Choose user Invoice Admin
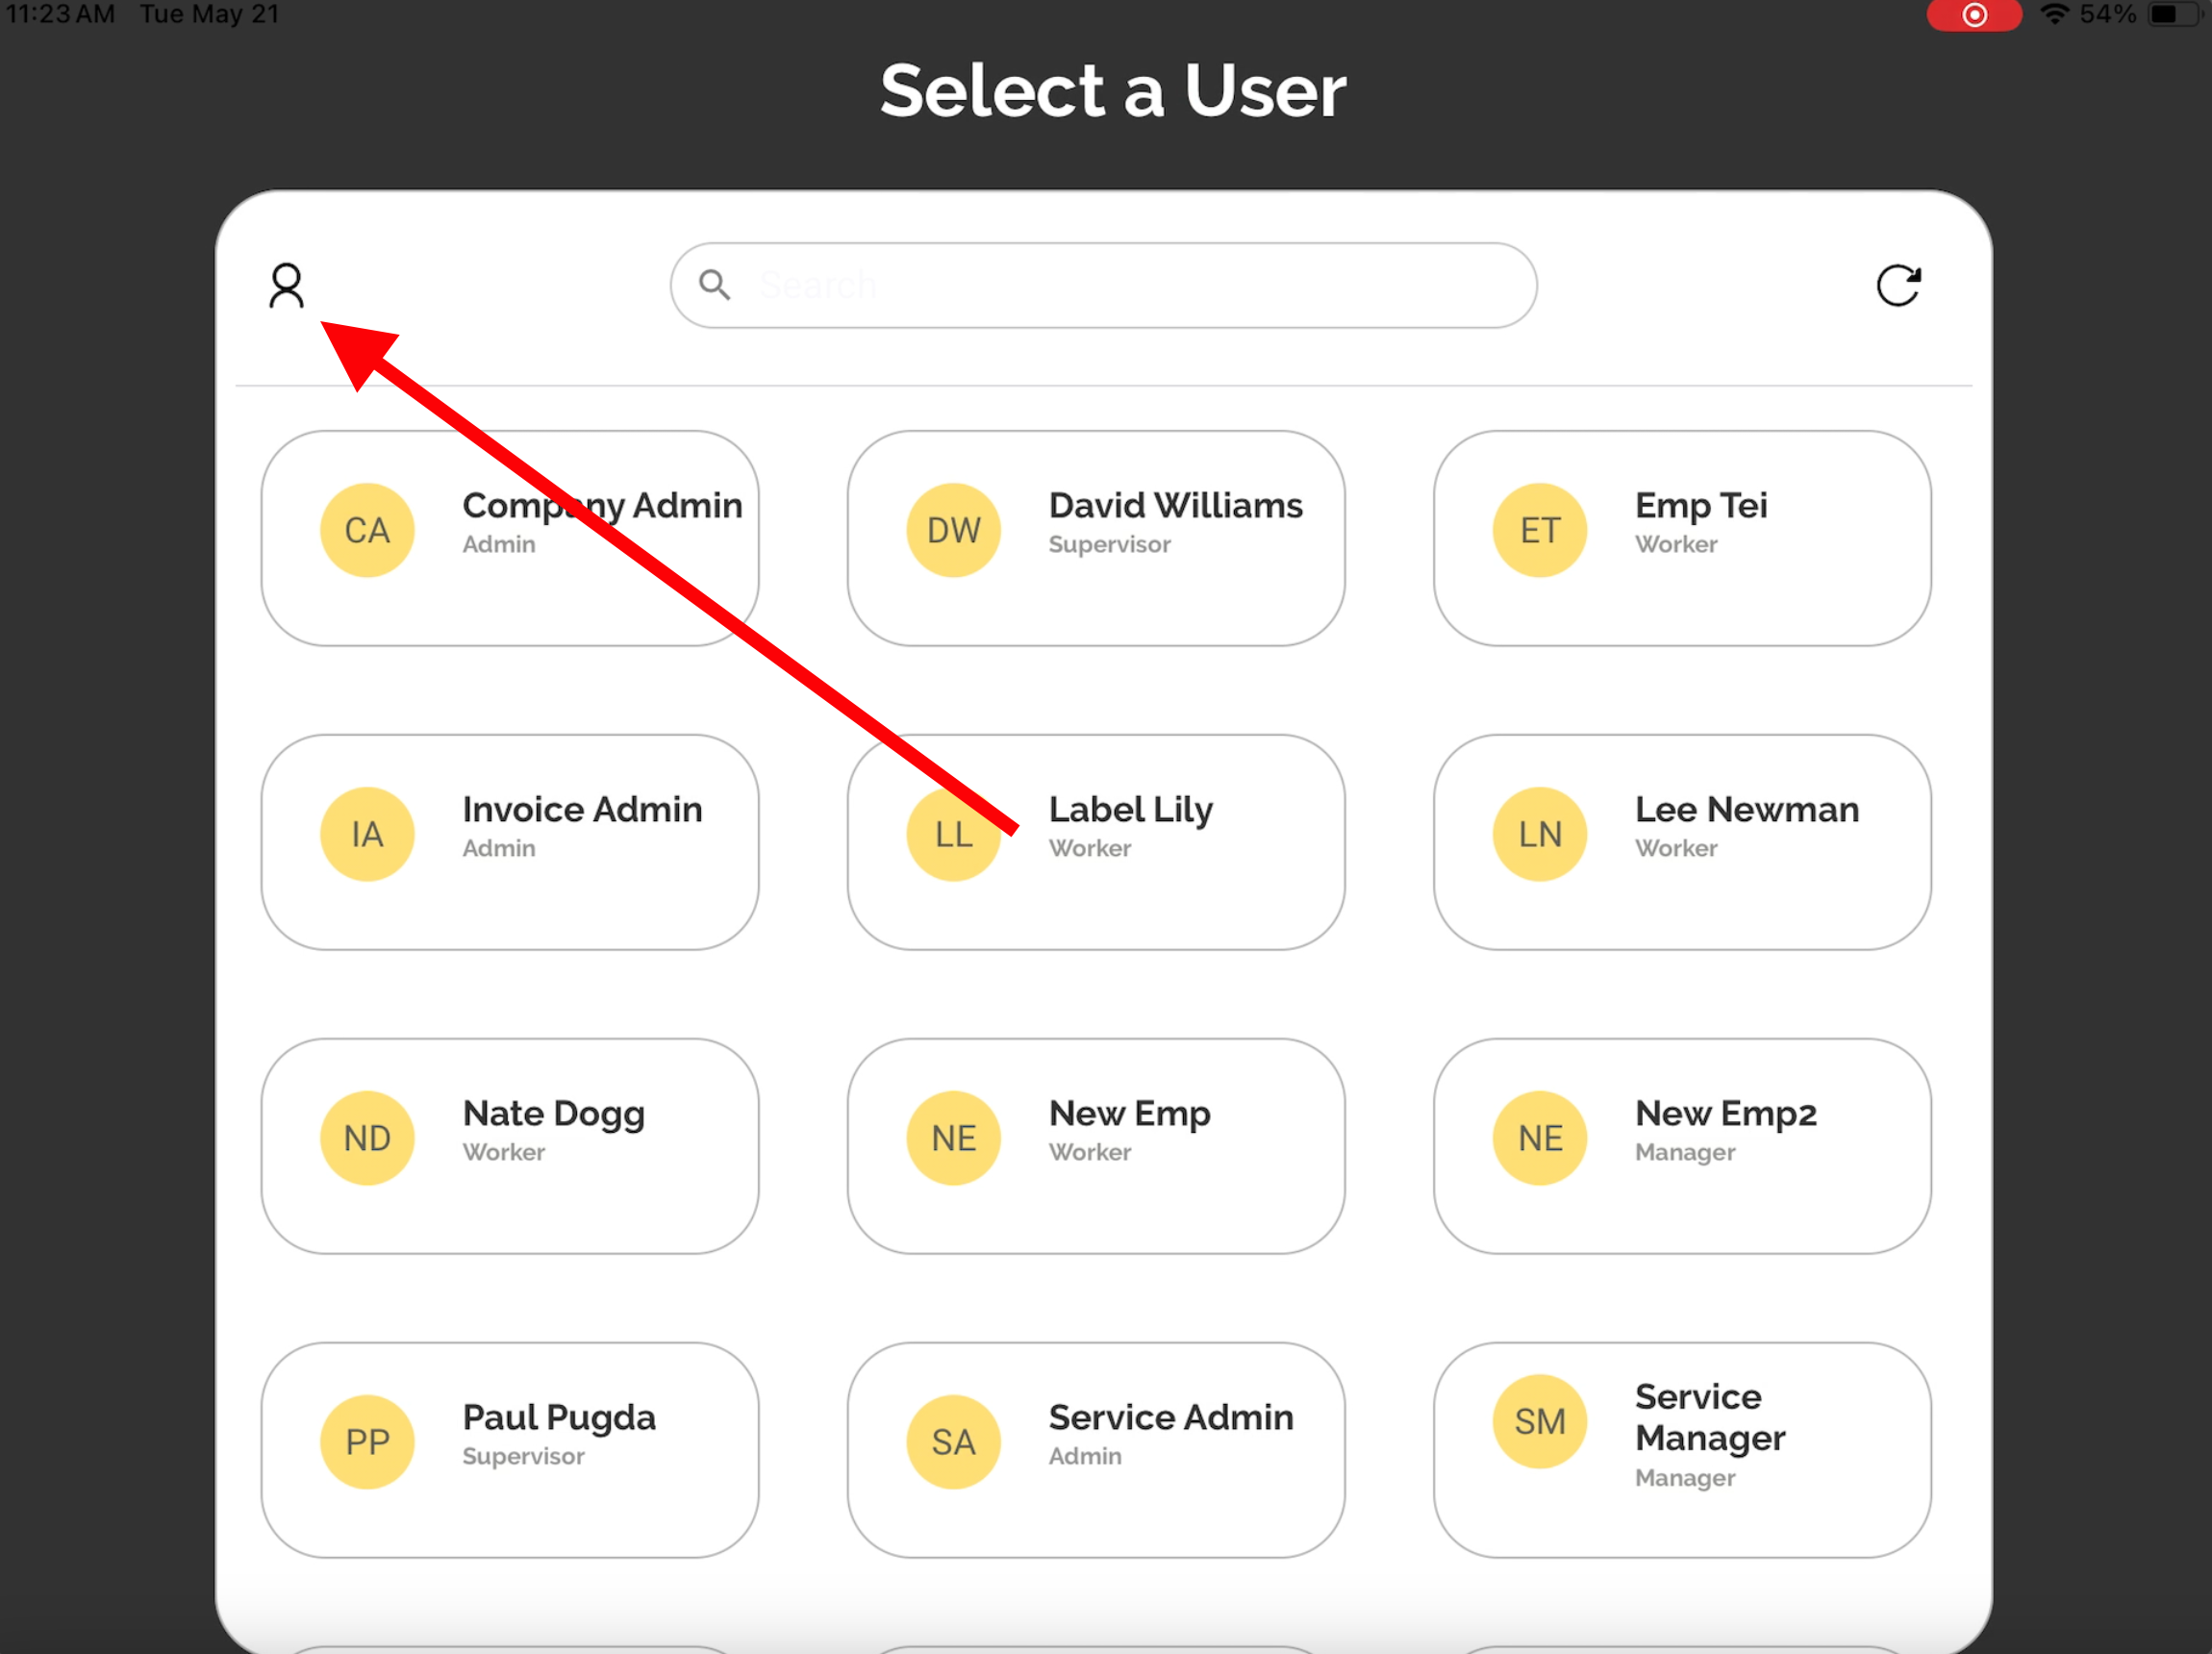This screenshot has height=1654, width=2212. pyautogui.click(x=510, y=842)
